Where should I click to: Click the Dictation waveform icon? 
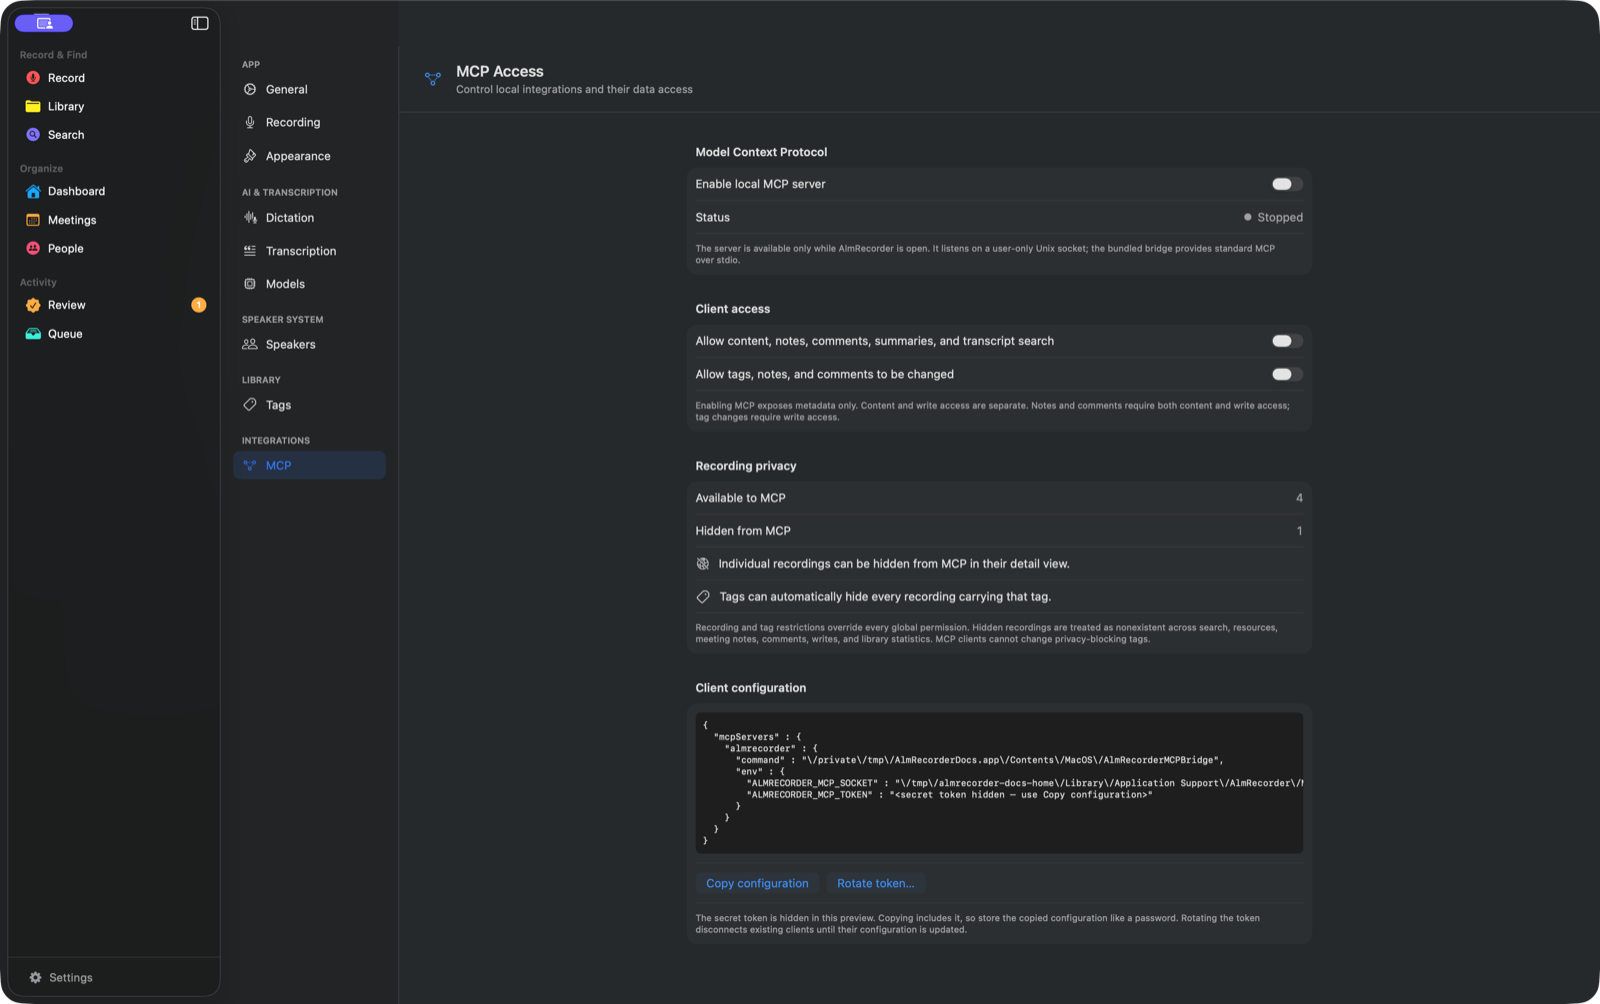[x=250, y=217]
